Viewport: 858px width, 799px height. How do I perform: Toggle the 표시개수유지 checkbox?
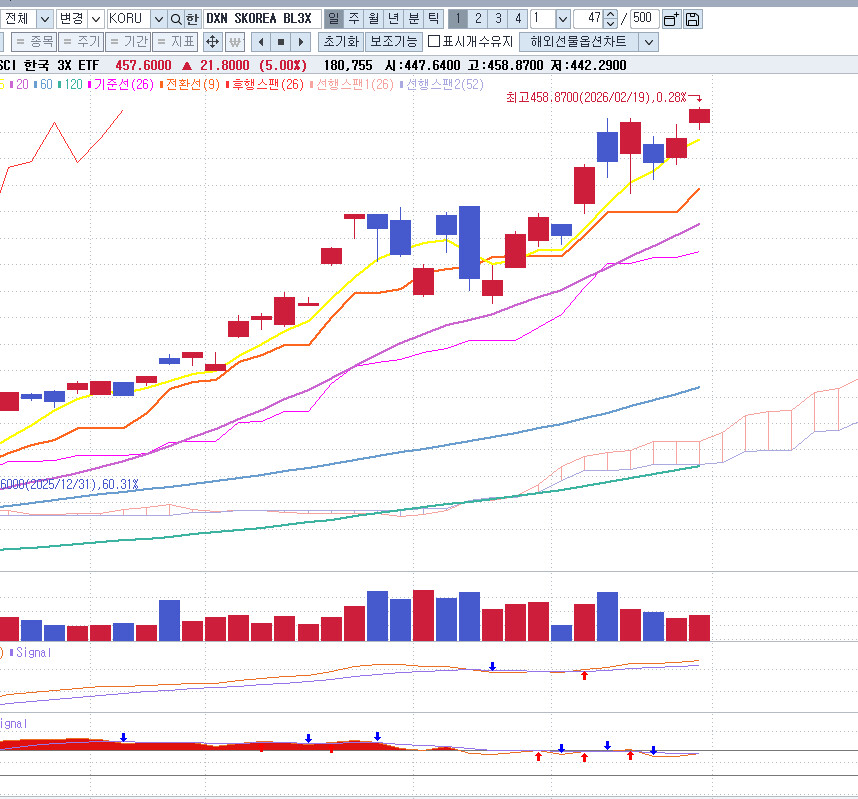(x=434, y=42)
